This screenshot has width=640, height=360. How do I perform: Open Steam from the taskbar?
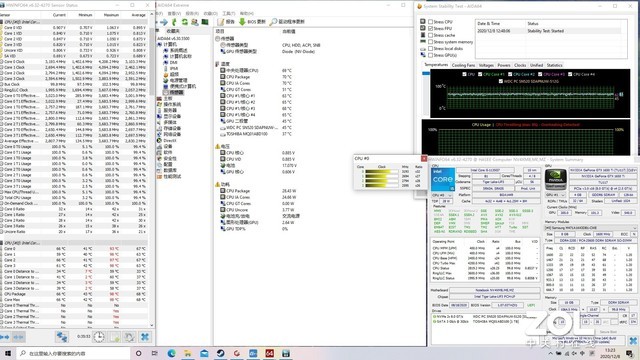click(220, 353)
